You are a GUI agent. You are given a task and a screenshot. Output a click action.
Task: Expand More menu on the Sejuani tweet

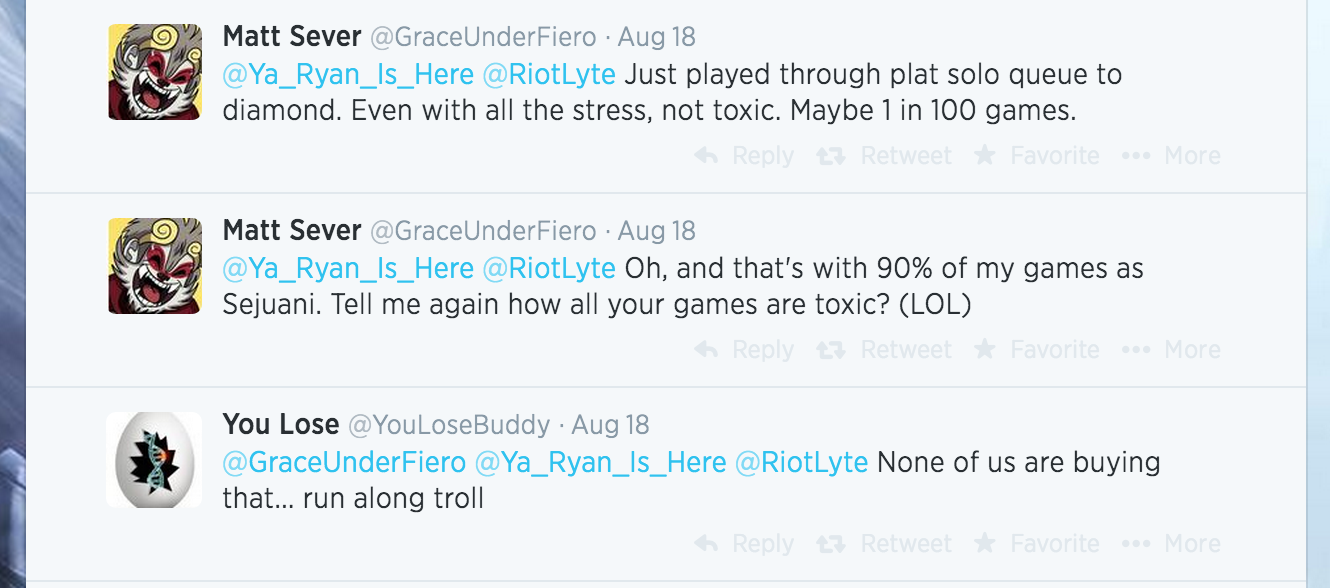(1171, 350)
